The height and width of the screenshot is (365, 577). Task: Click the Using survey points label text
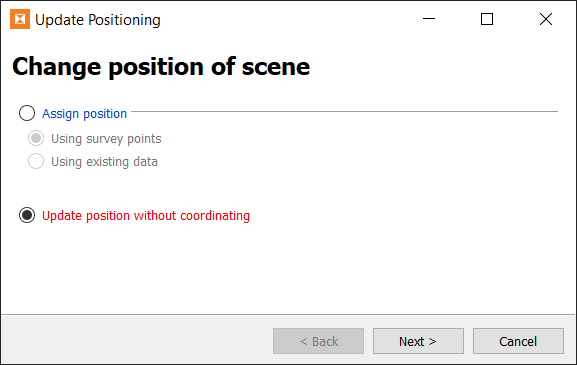point(106,139)
